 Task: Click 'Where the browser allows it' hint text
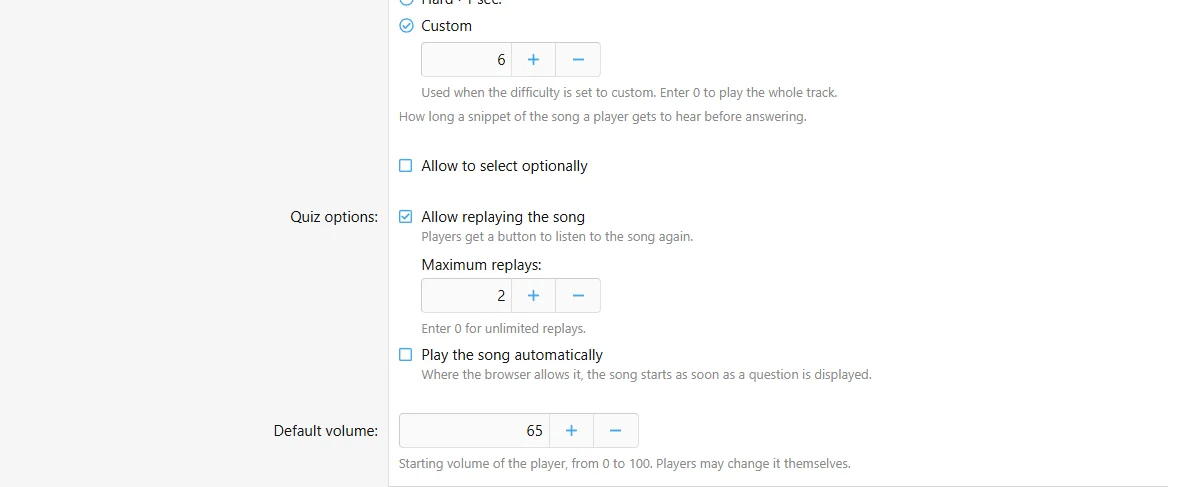click(x=646, y=374)
